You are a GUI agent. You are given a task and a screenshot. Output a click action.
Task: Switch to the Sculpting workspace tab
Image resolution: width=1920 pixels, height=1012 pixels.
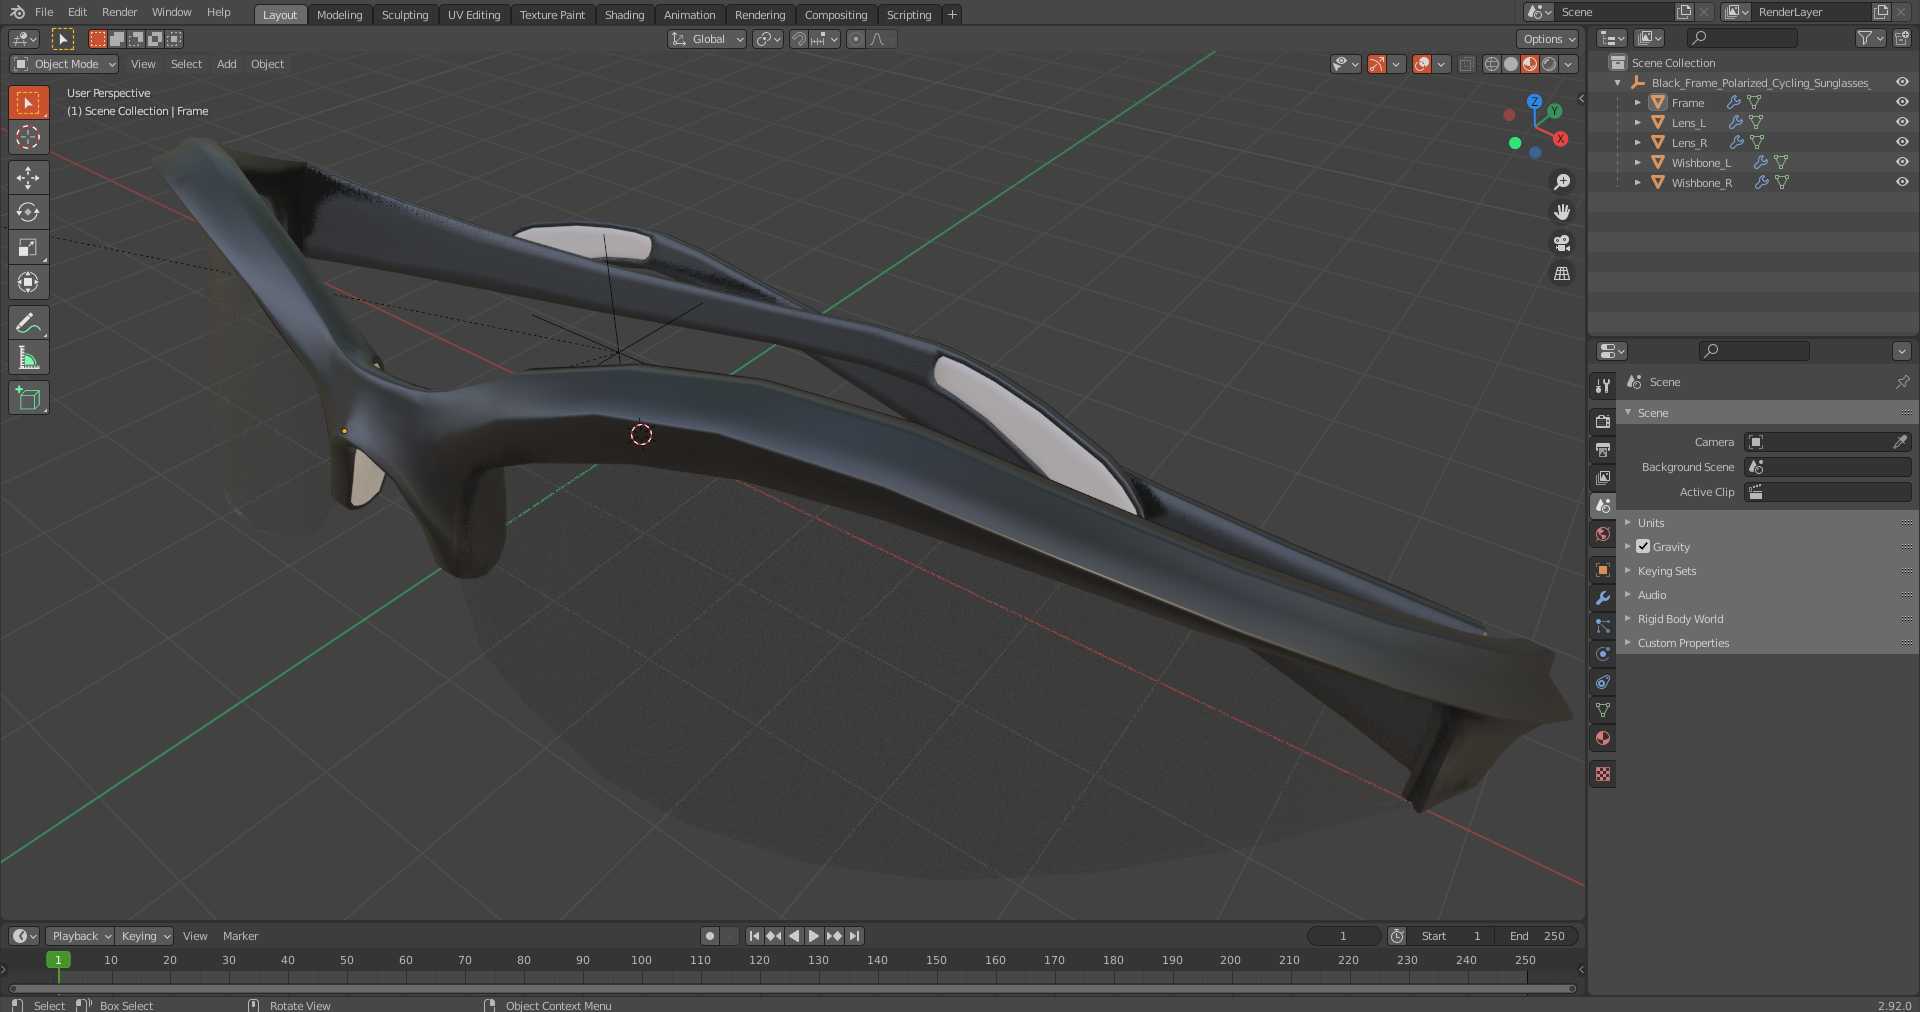(405, 14)
